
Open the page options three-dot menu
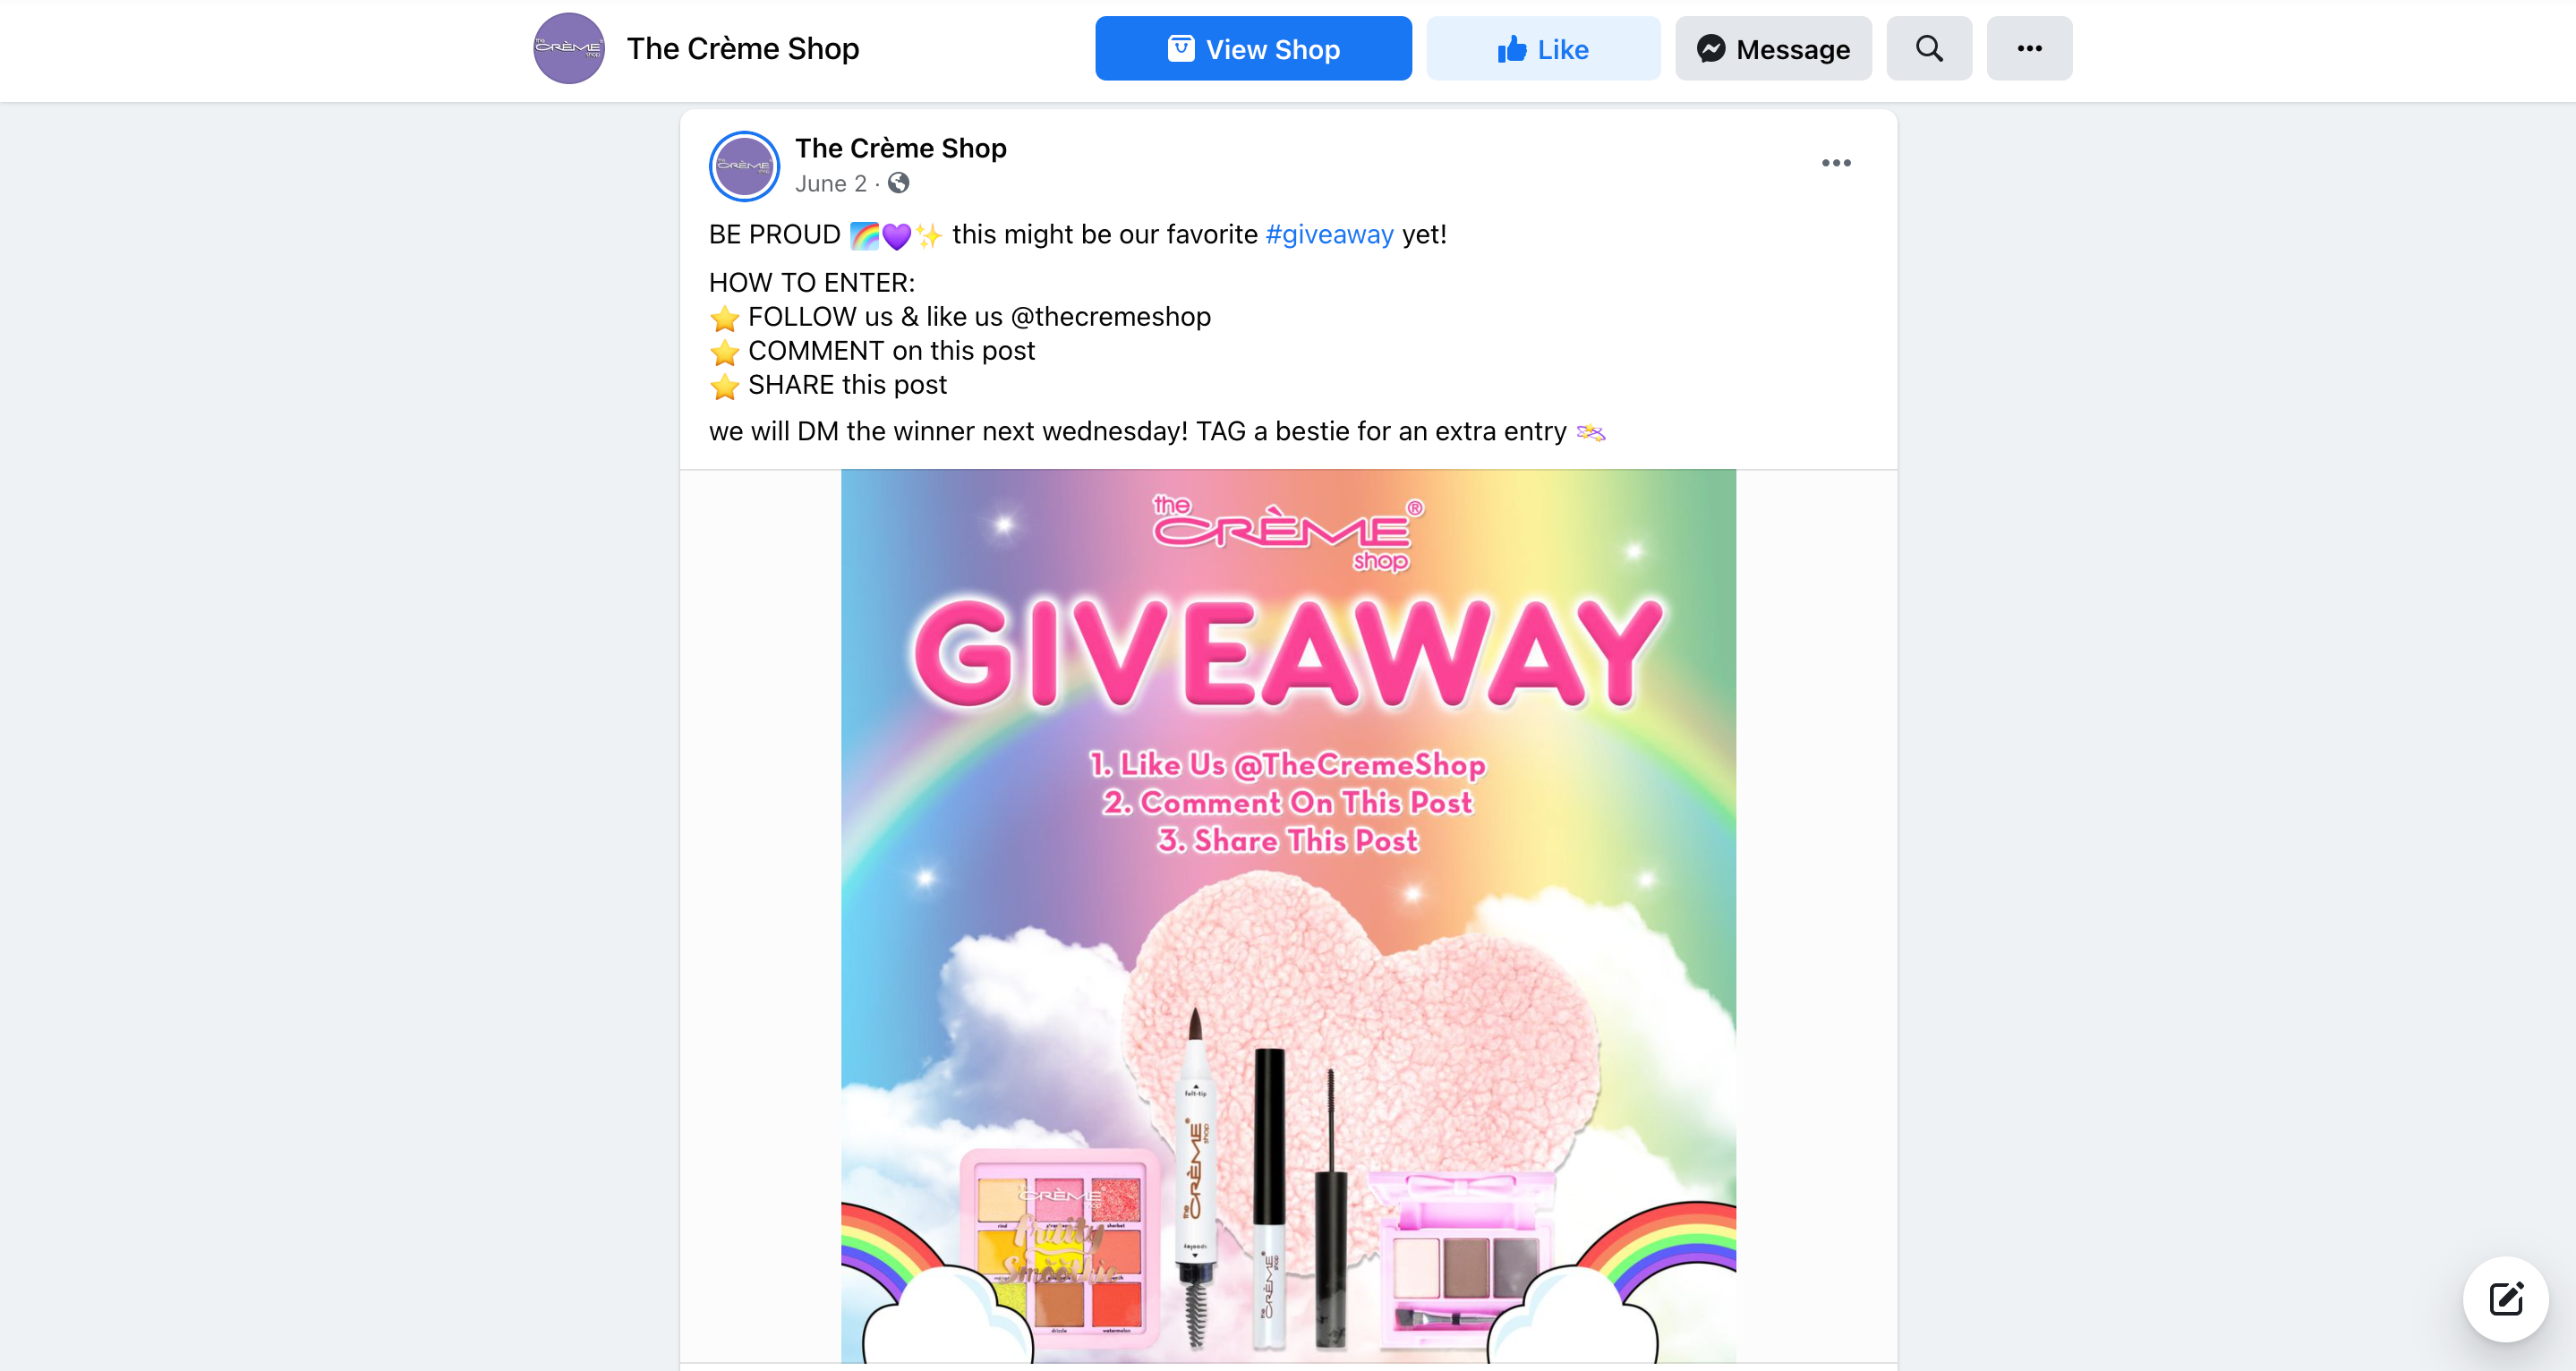(2029, 48)
